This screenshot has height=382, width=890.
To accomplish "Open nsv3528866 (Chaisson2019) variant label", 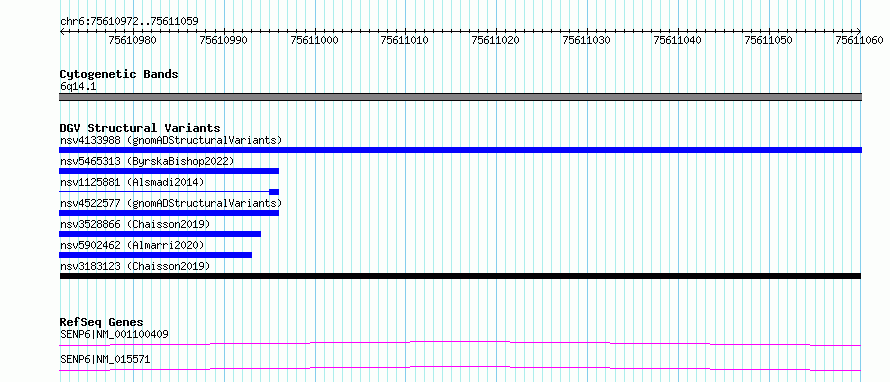I will pyautogui.click(x=135, y=224).
